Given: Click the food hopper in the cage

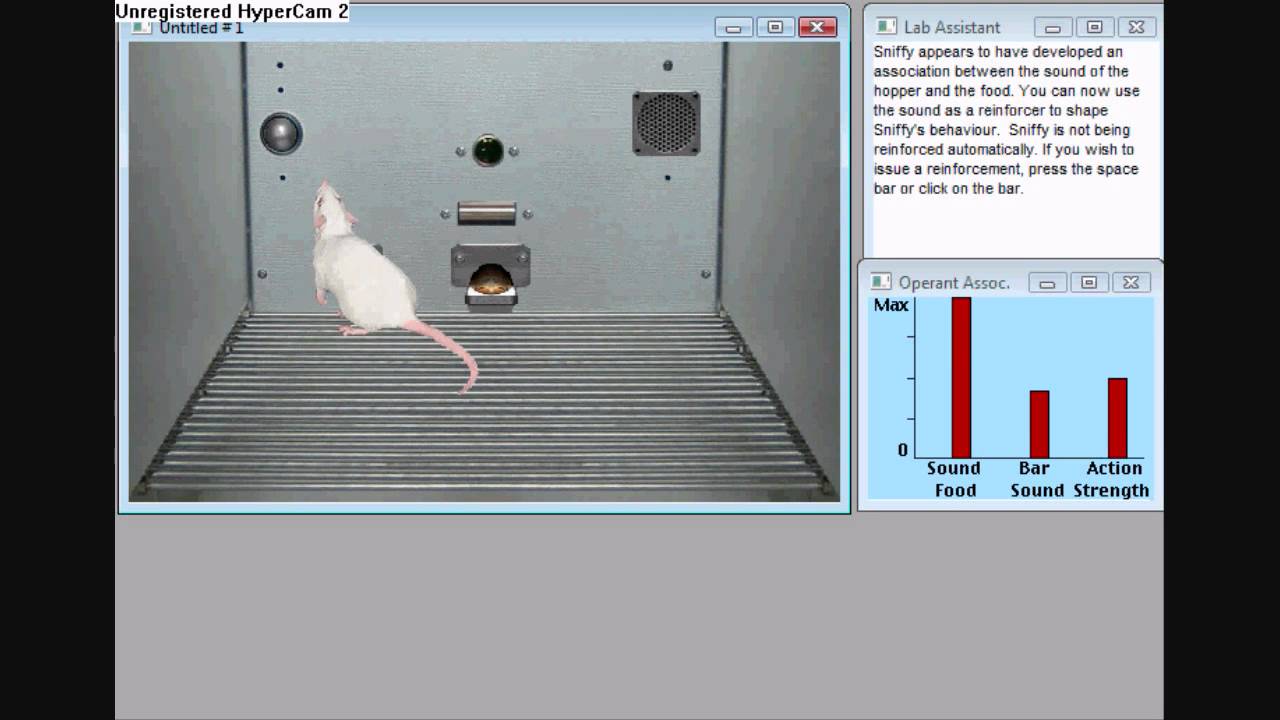Looking at the screenshot, I should (x=490, y=274).
